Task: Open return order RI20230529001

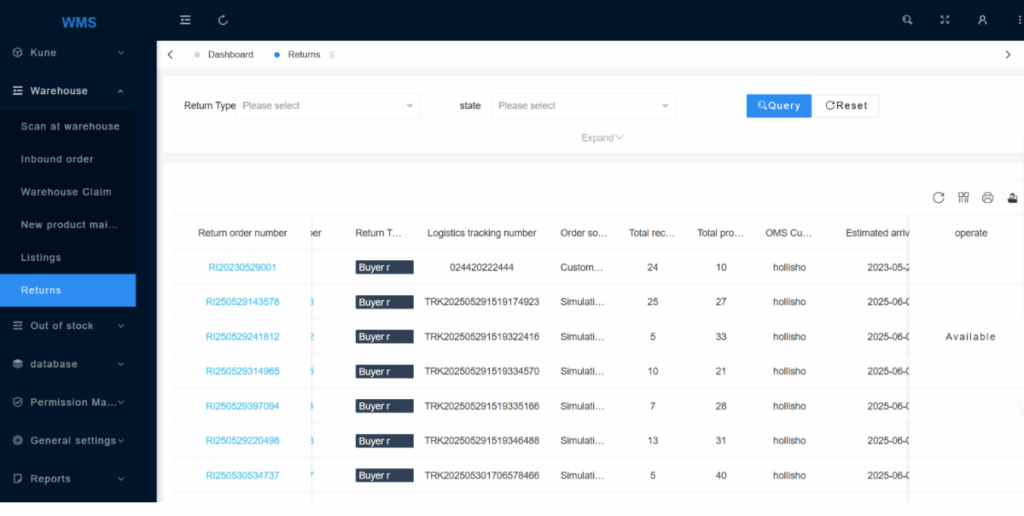Action: 242,267
